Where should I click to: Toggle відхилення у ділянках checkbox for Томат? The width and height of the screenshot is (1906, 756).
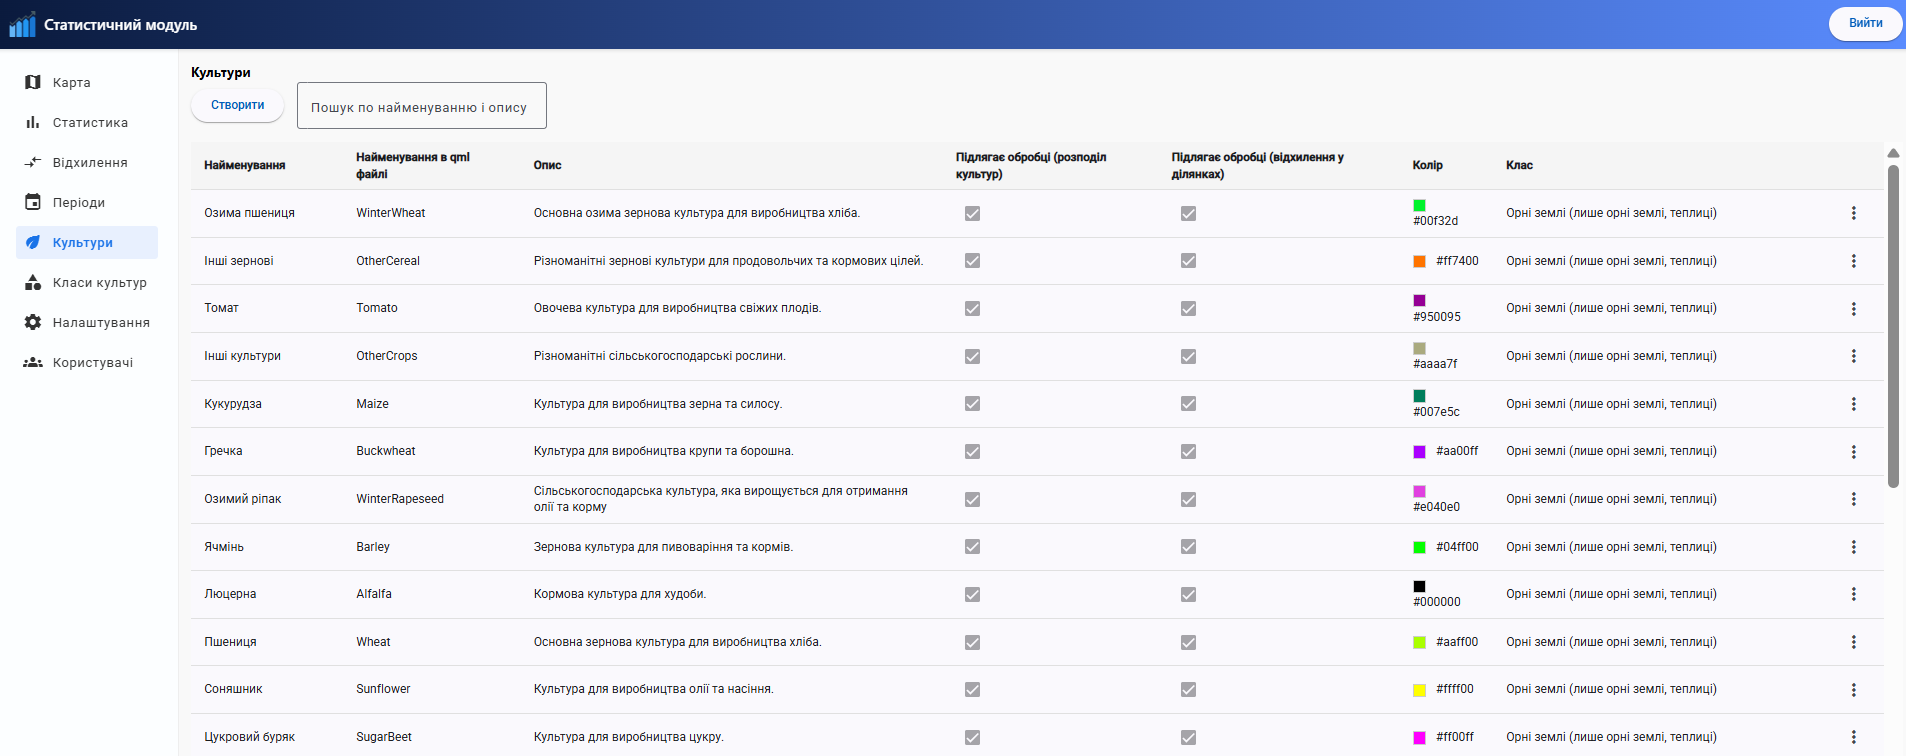click(x=1188, y=308)
